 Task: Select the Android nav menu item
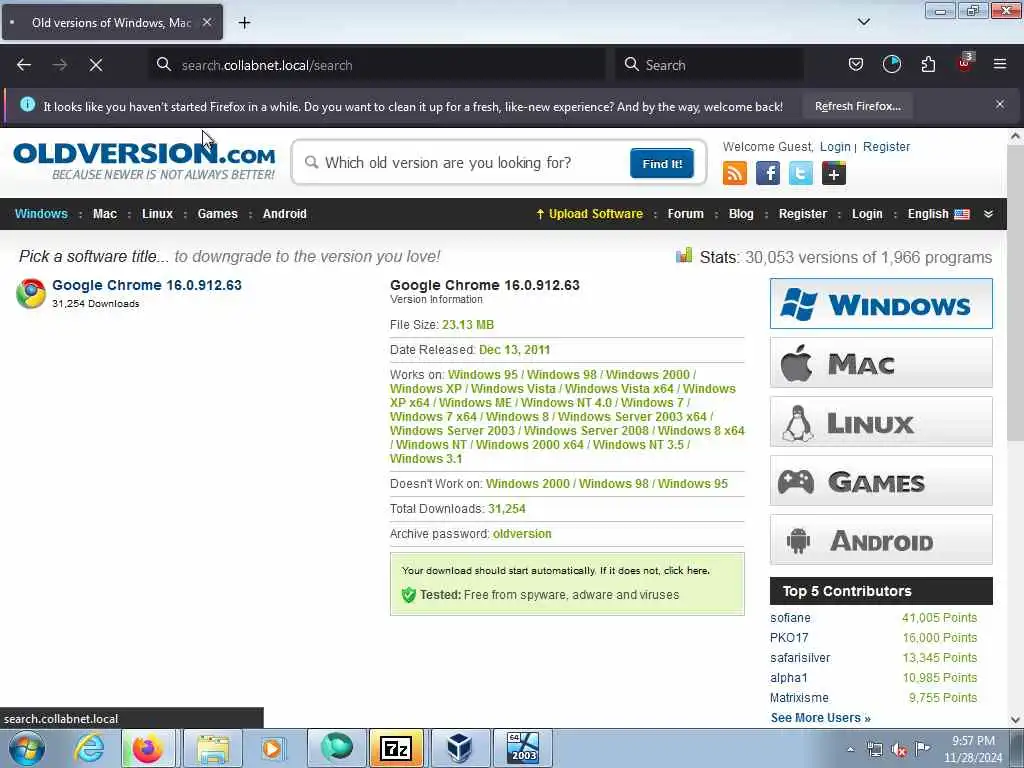pyautogui.click(x=284, y=214)
